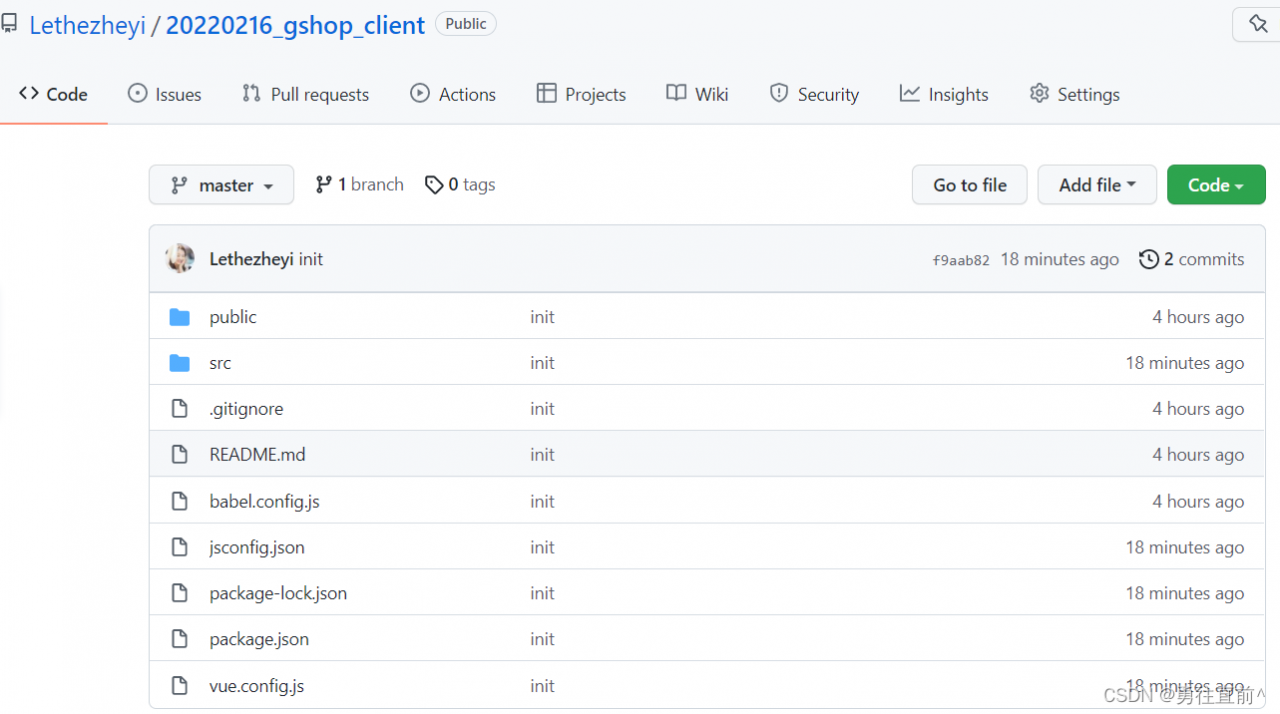Open the public folder
This screenshot has width=1280, height=714.
tap(233, 317)
